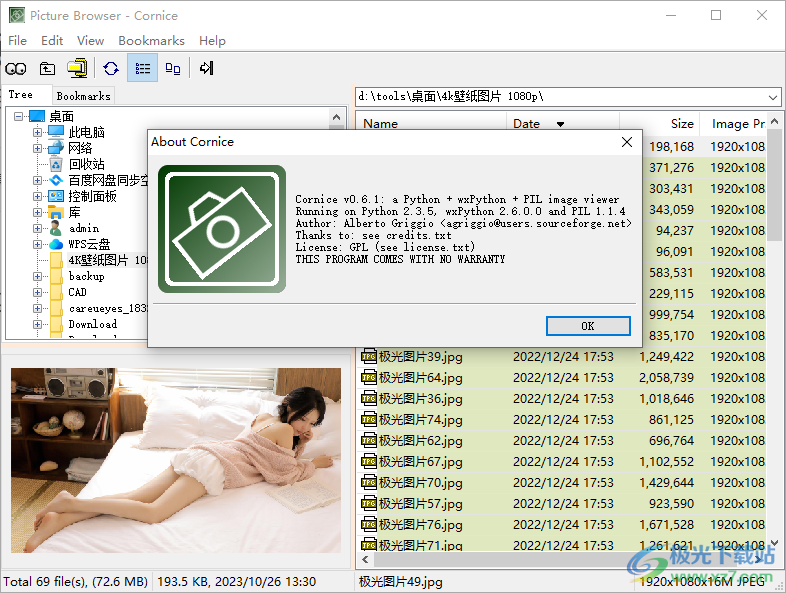
Task: Switch to the Bookmarks tab
Action: point(83,96)
